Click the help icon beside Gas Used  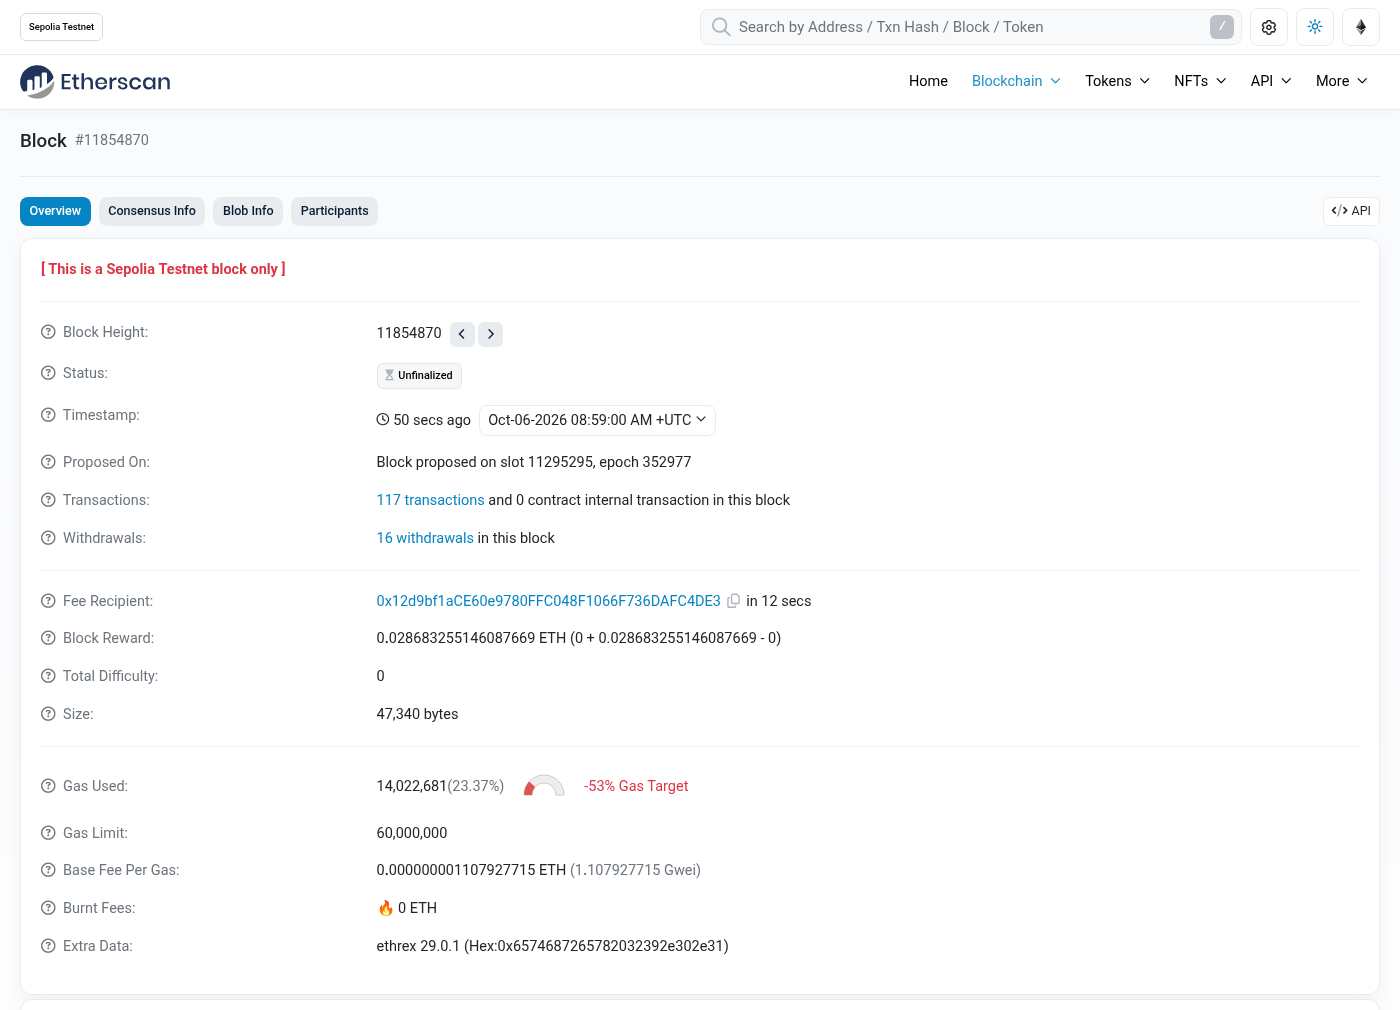pos(48,786)
